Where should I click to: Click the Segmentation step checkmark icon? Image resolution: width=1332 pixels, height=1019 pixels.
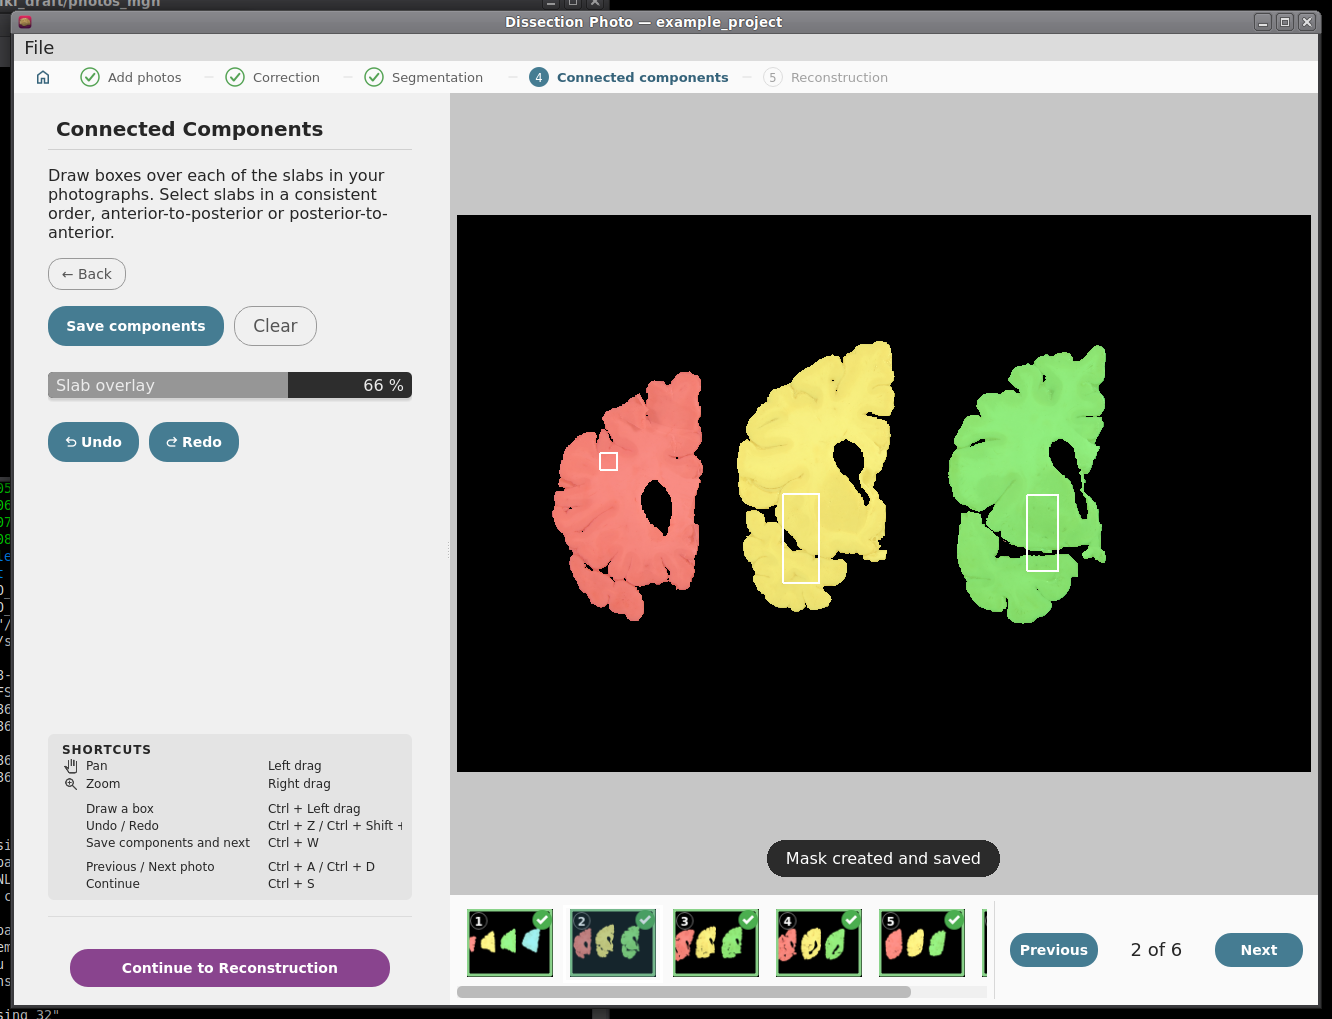click(x=374, y=77)
